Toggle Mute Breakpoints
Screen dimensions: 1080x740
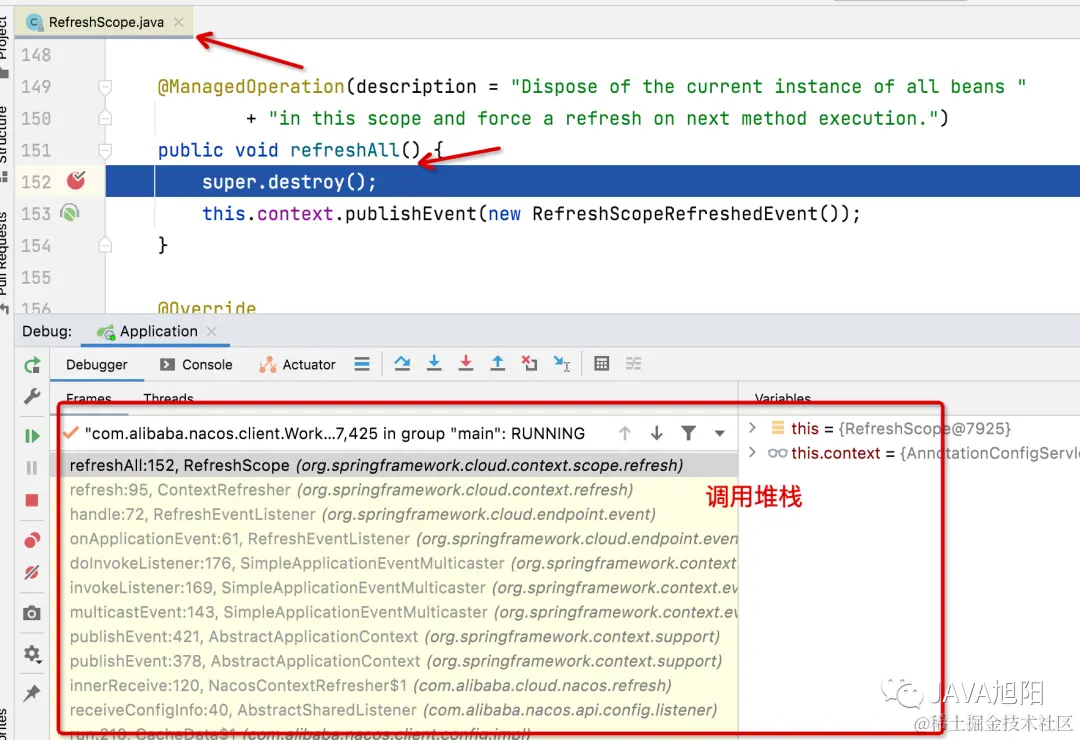pos(32,573)
